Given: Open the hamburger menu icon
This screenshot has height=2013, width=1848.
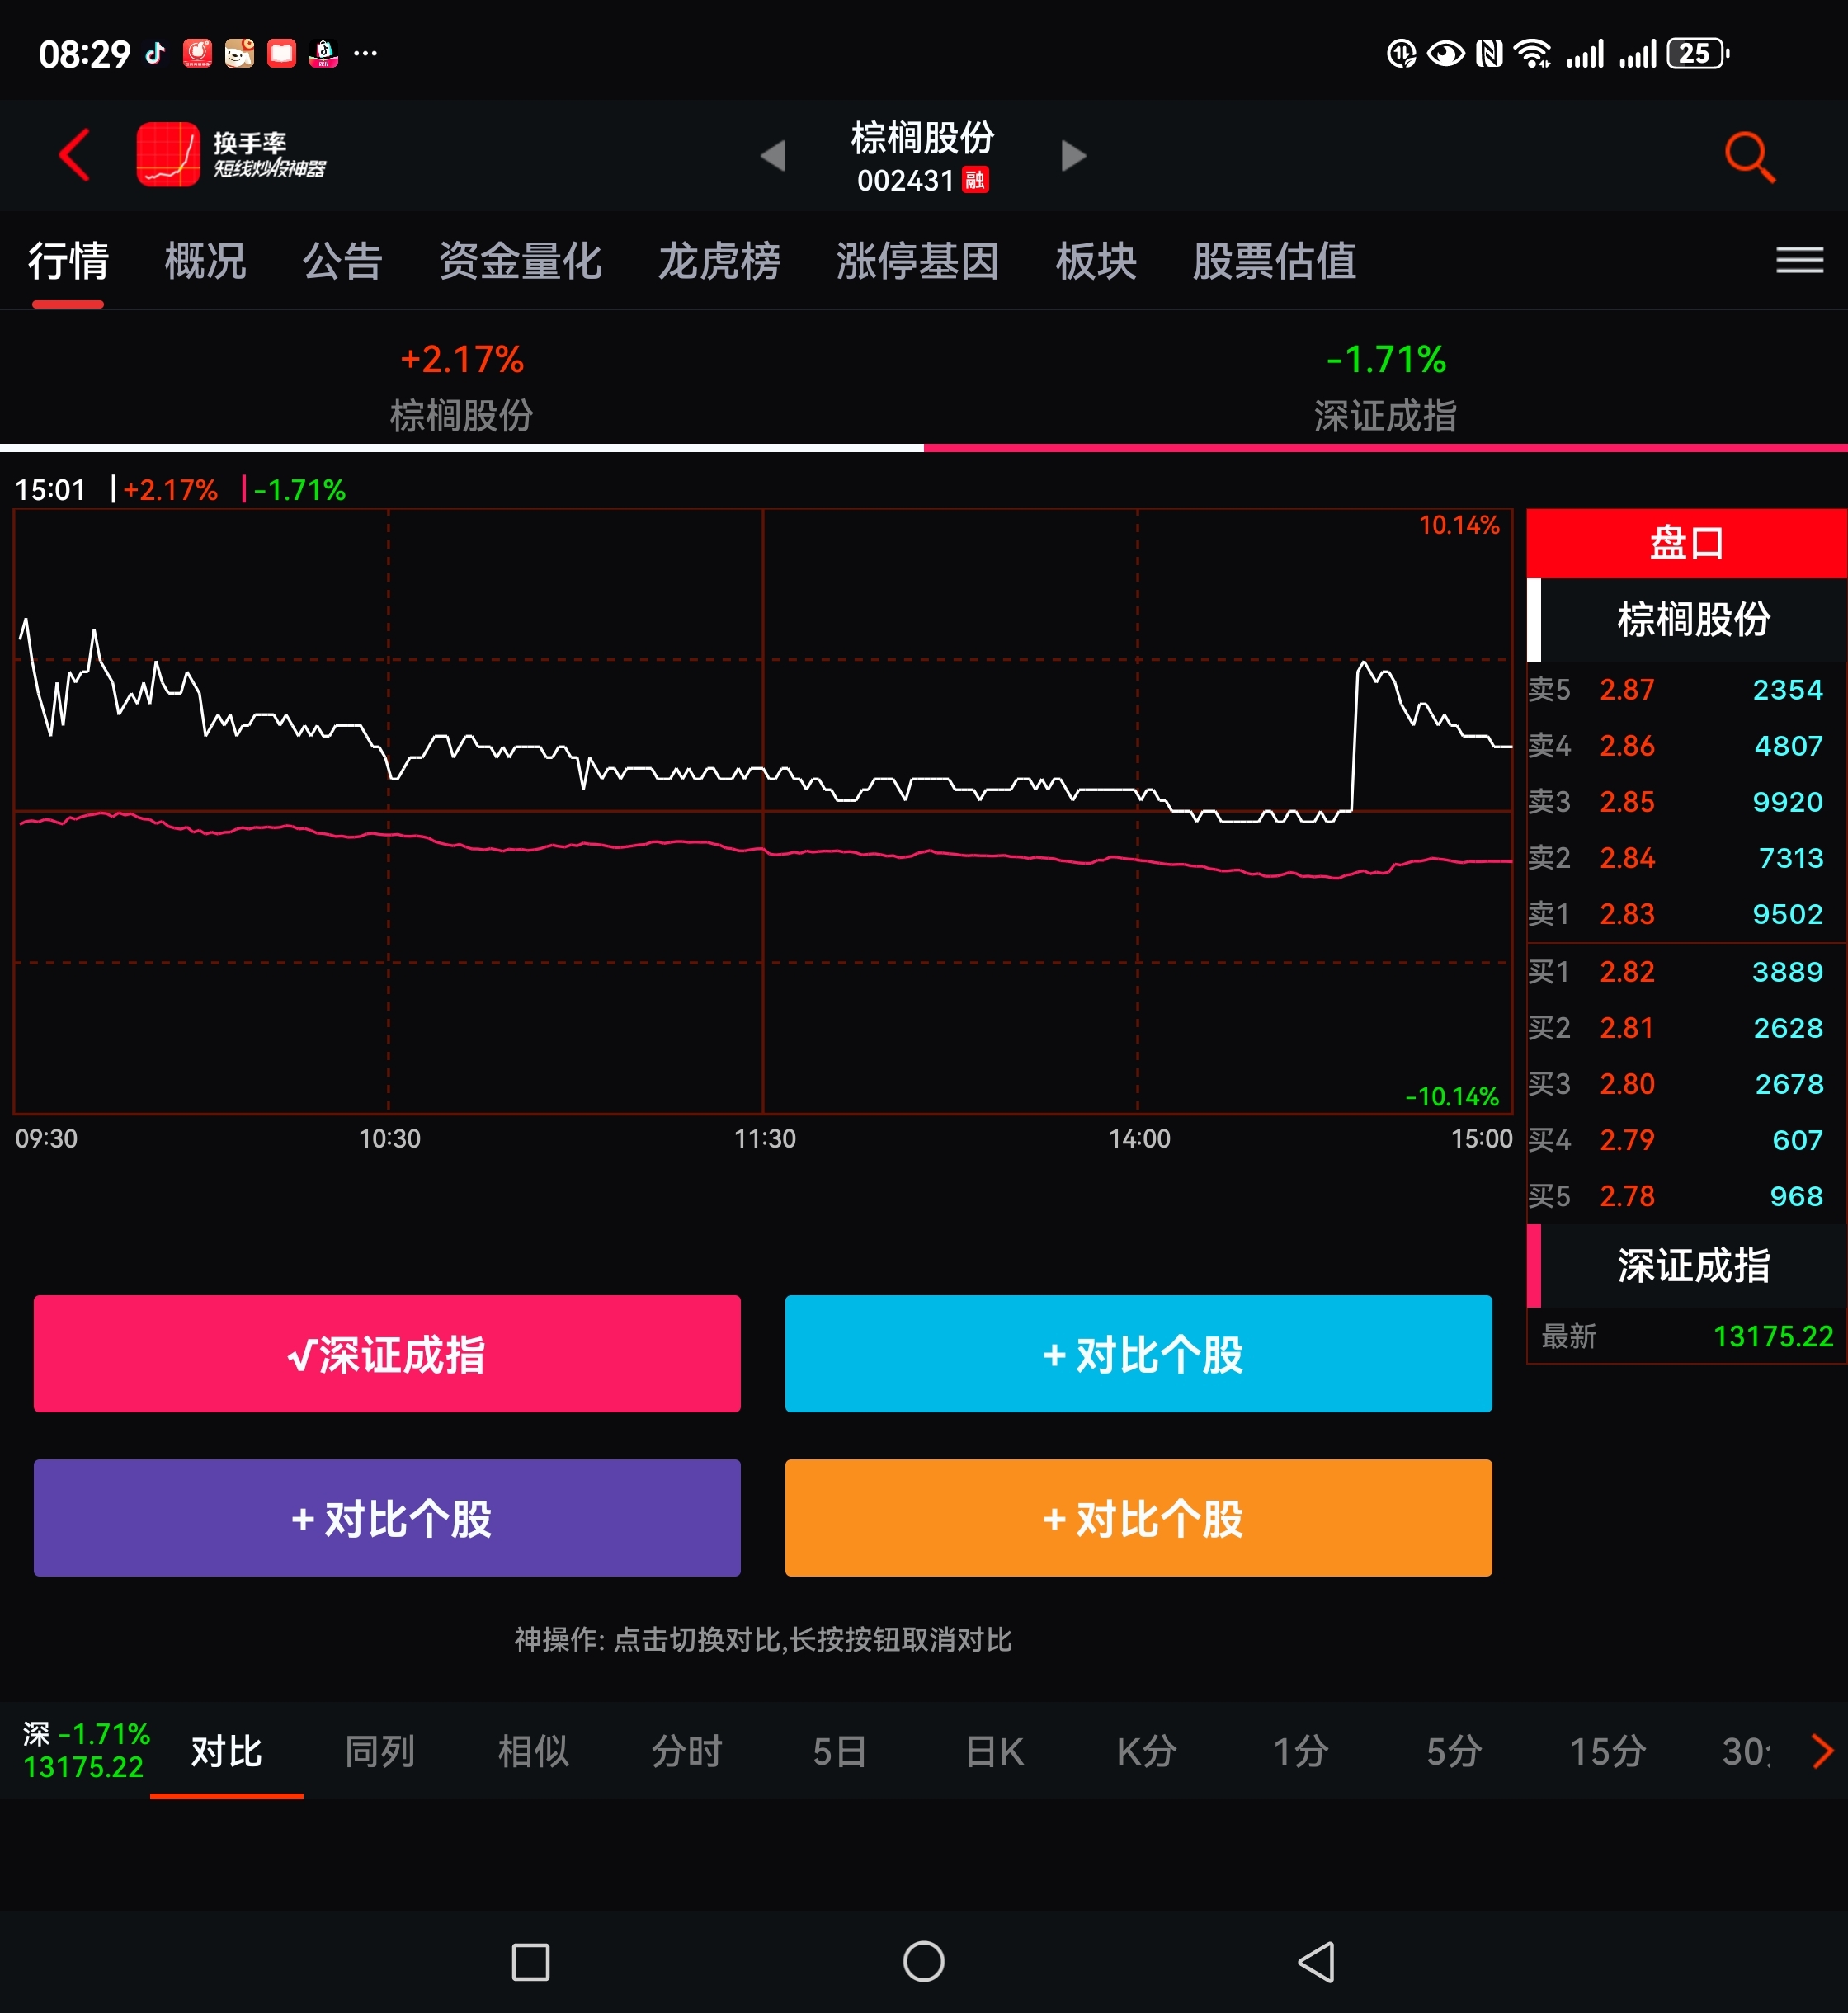Looking at the screenshot, I should tap(1798, 261).
